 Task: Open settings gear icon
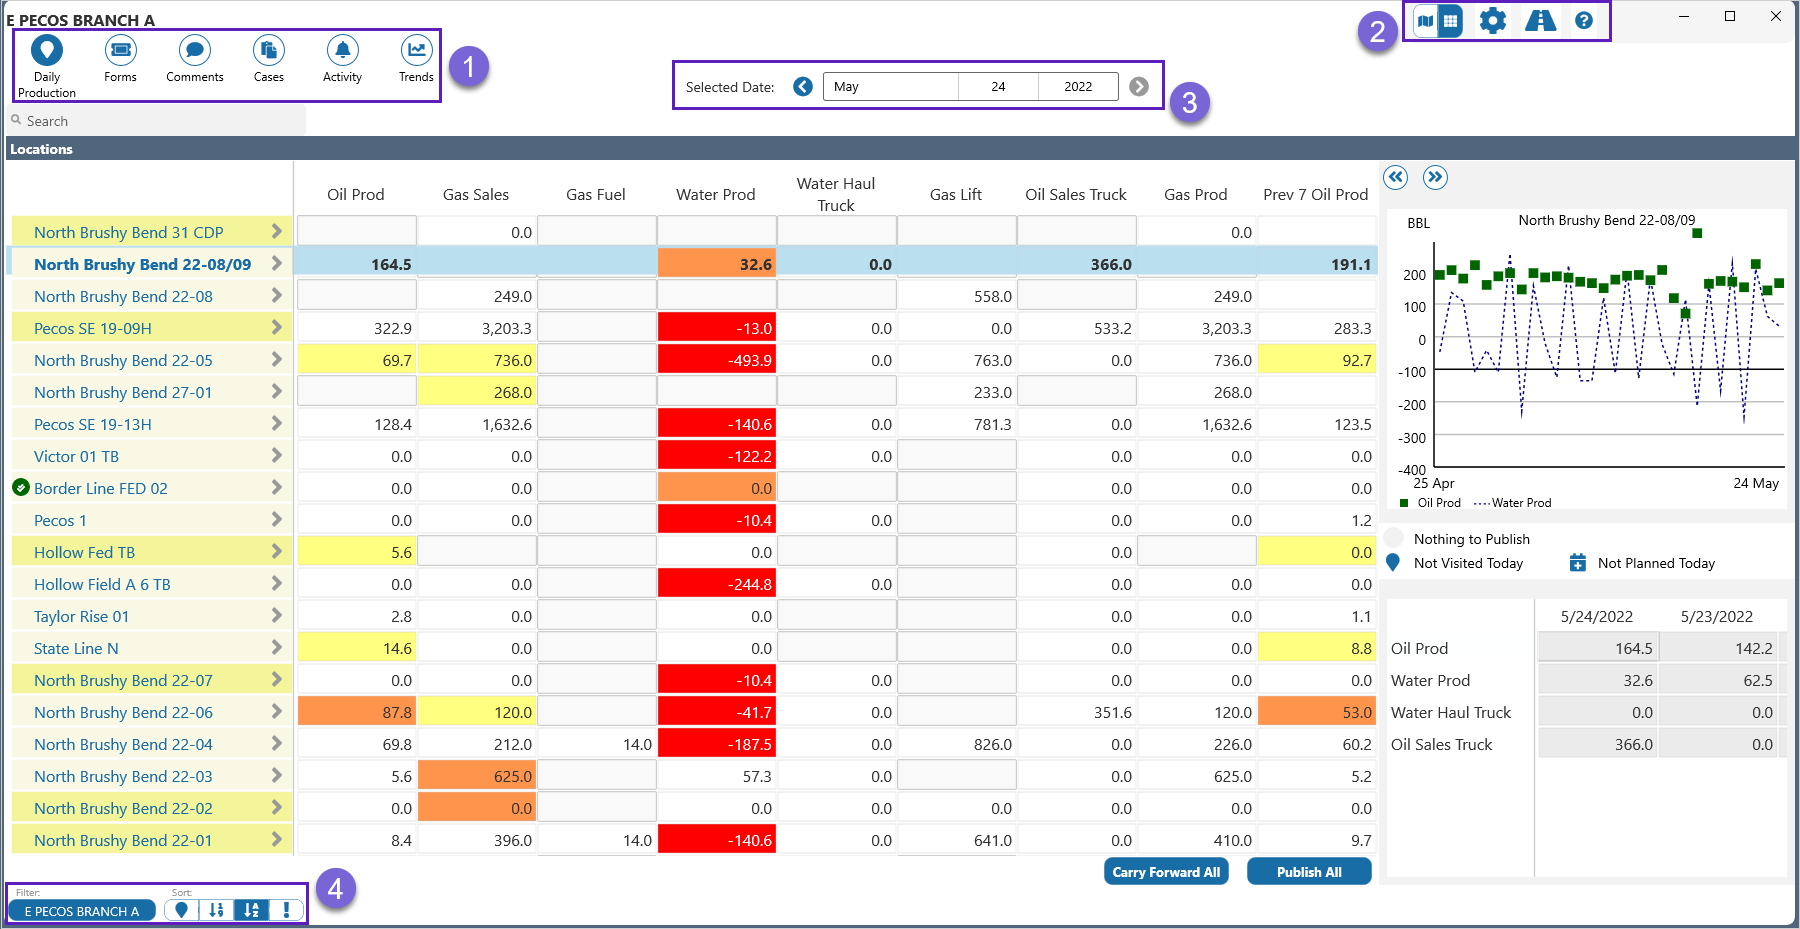pos(1492,20)
